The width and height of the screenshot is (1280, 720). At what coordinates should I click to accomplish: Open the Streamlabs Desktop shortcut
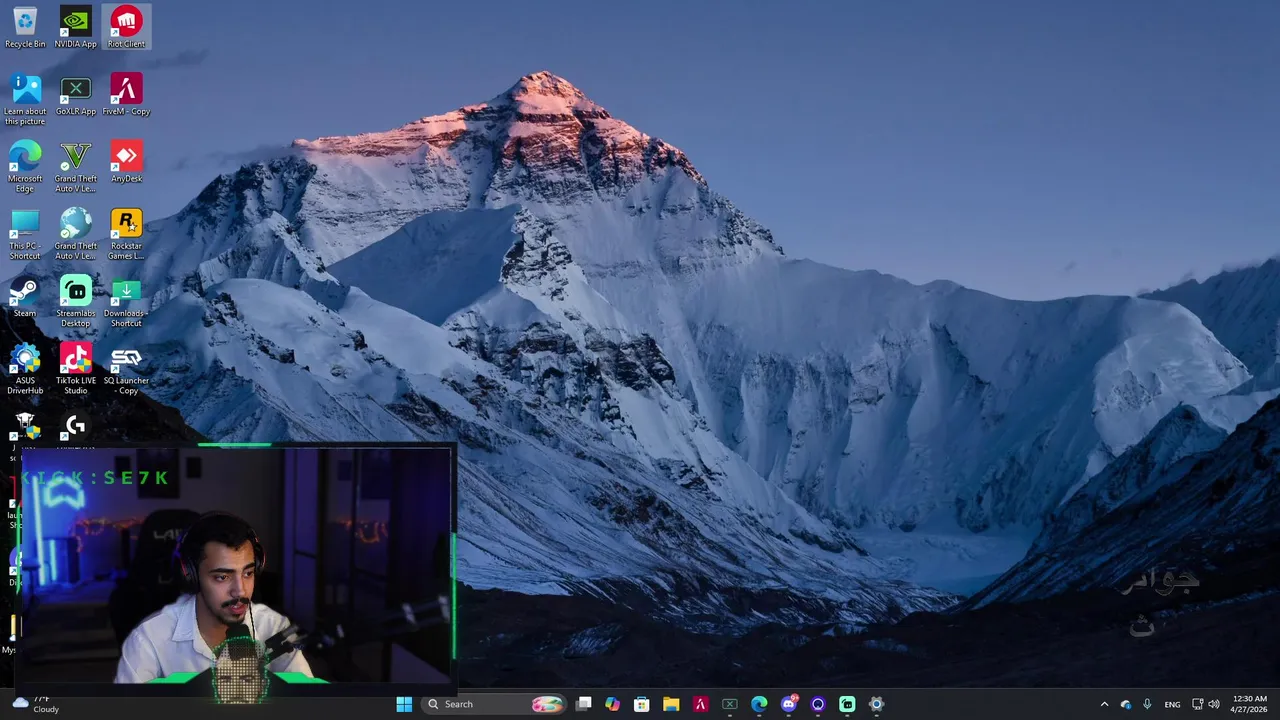tap(76, 301)
